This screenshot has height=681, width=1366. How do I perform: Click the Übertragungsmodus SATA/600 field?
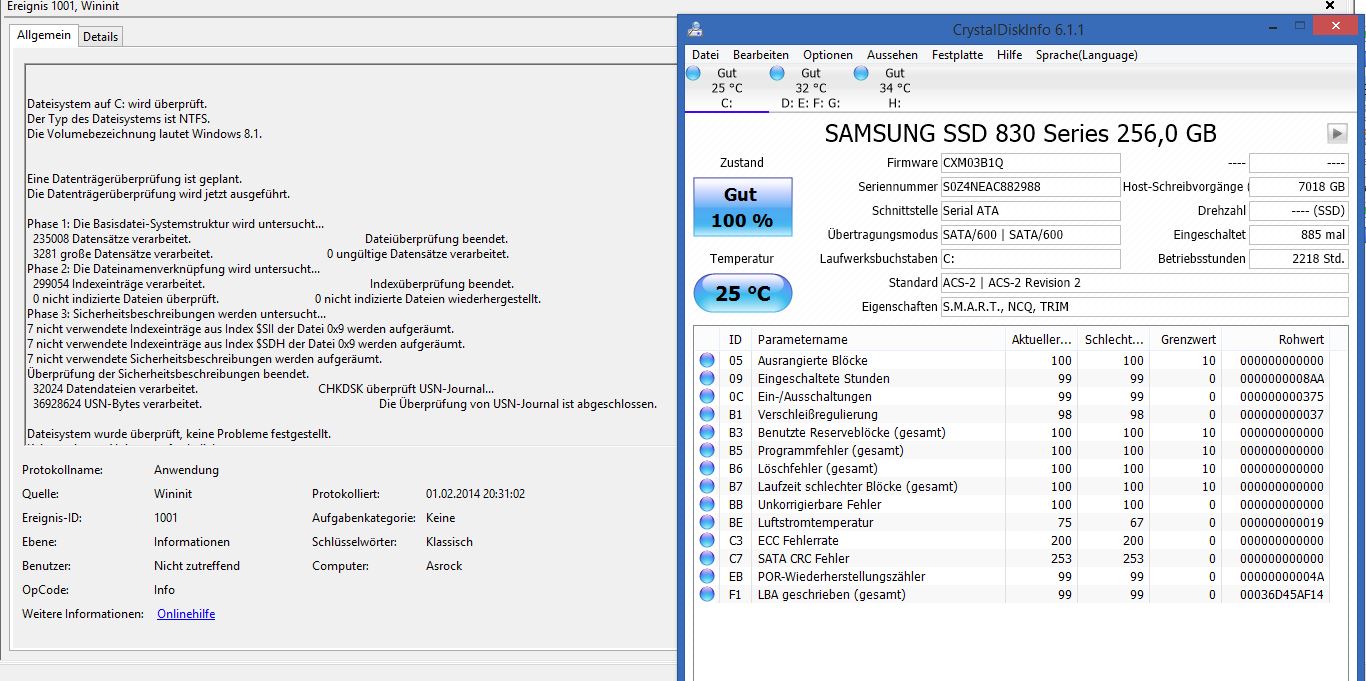pos(1030,235)
